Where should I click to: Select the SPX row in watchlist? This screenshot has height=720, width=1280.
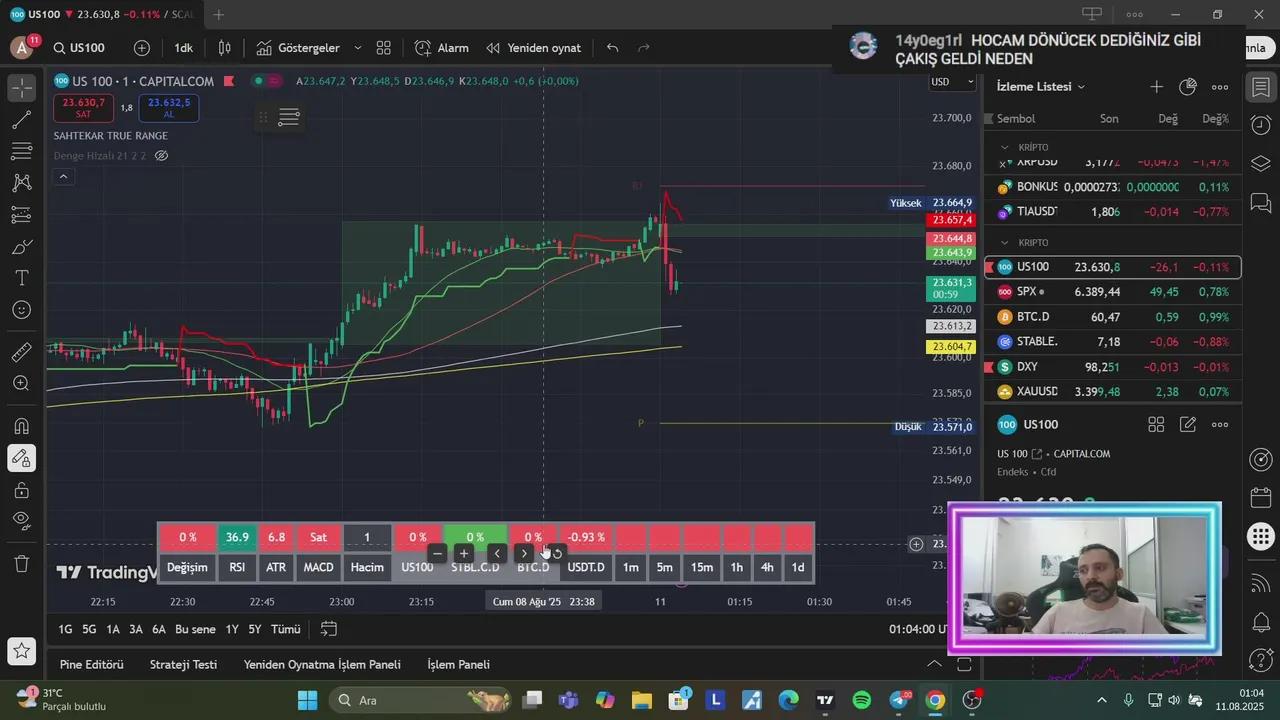1112,292
